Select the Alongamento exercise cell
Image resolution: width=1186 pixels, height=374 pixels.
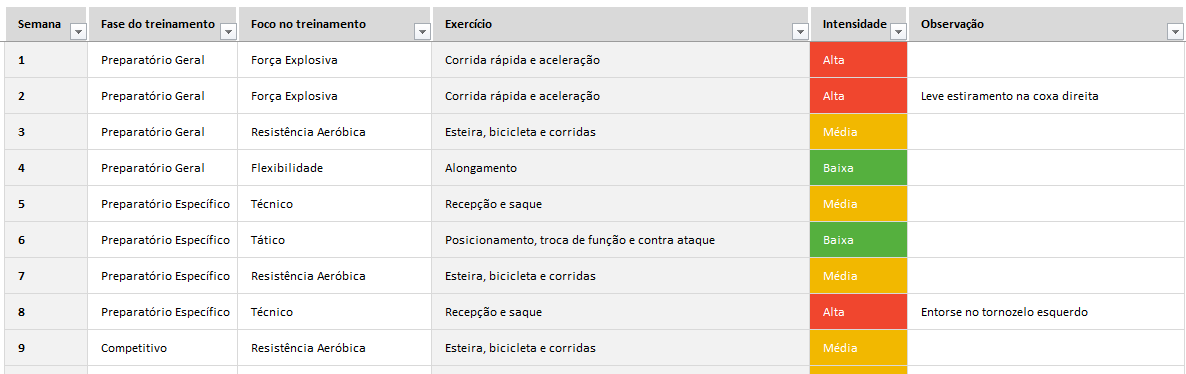click(620, 168)
